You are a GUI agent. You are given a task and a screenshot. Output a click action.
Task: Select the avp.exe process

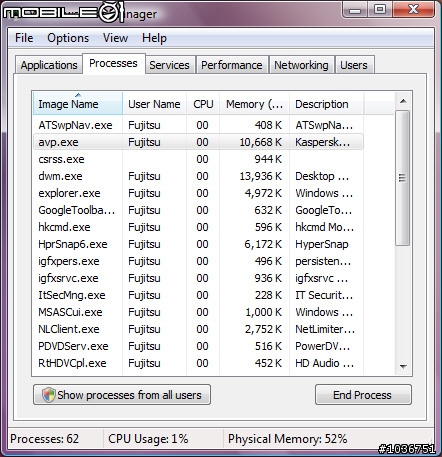(x=198, y=142)
